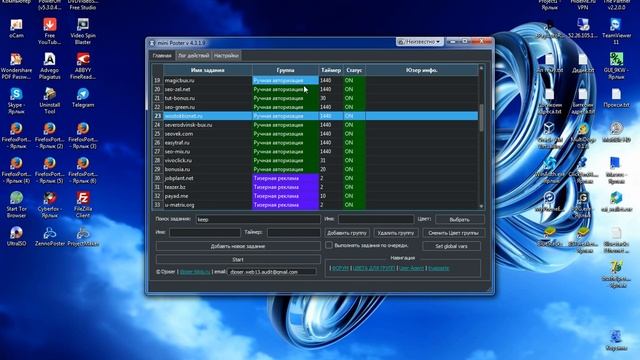Open the Cyberfox shortcut on the desktop

[50, 205]
